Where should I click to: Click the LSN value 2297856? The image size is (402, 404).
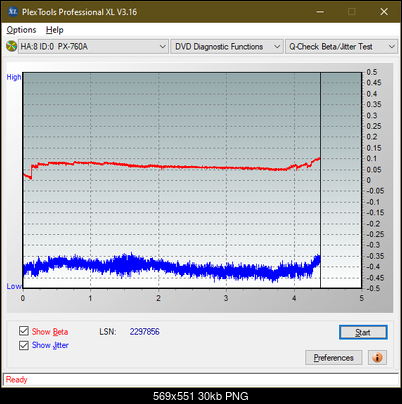tap(145, 332)
